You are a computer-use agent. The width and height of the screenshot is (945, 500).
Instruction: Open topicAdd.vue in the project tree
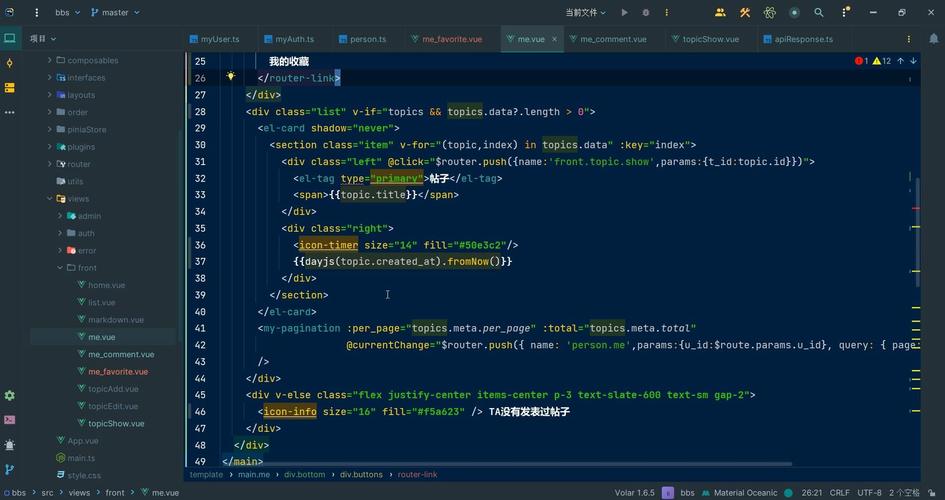[113, 389]
